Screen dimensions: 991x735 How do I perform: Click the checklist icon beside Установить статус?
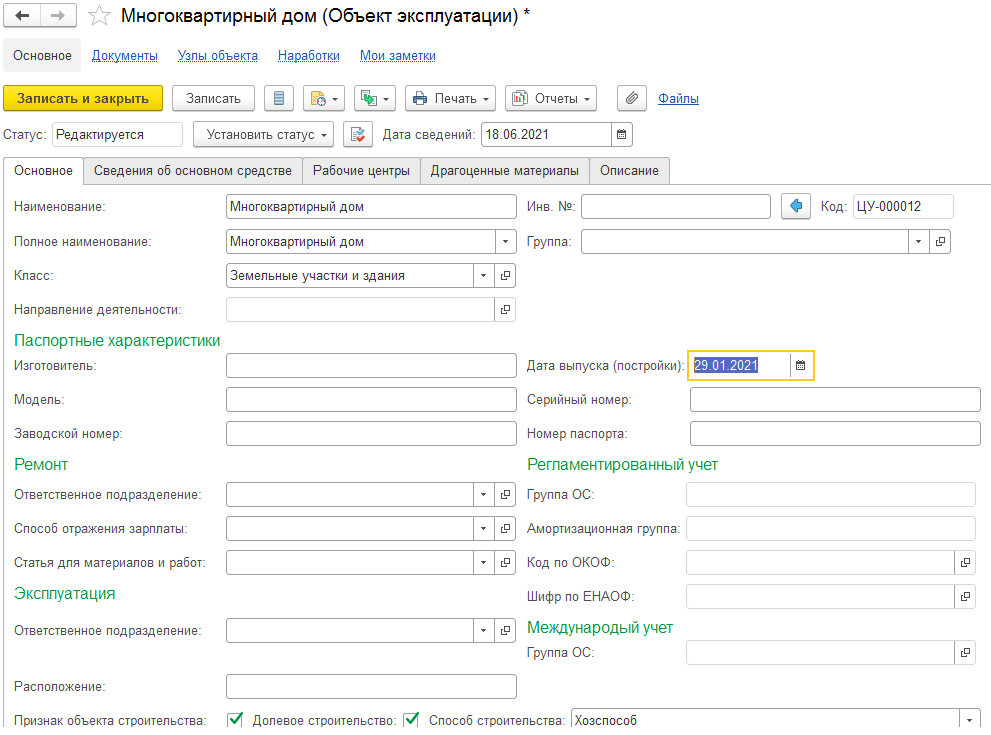point(358,134)
